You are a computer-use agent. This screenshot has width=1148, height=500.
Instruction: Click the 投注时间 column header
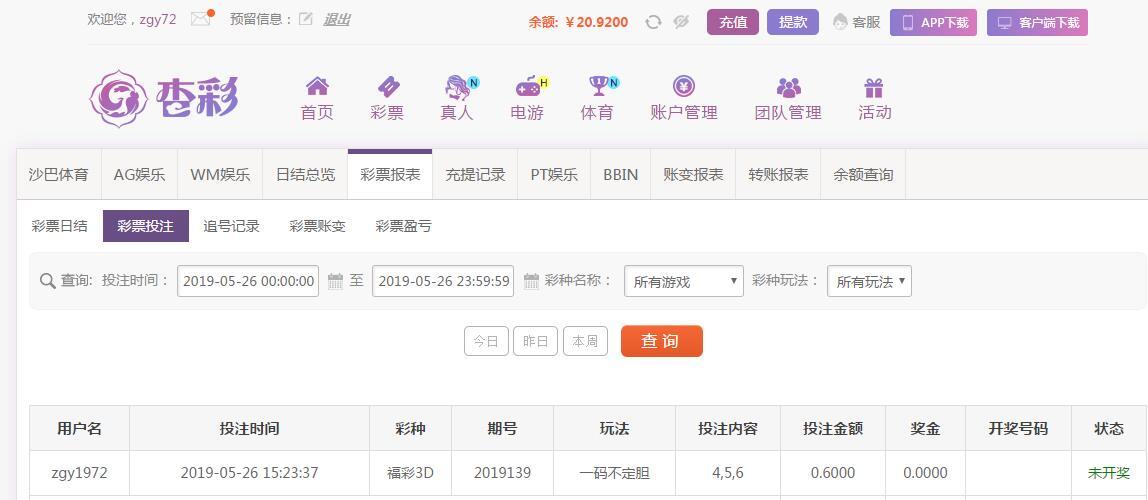click(249, 429)
